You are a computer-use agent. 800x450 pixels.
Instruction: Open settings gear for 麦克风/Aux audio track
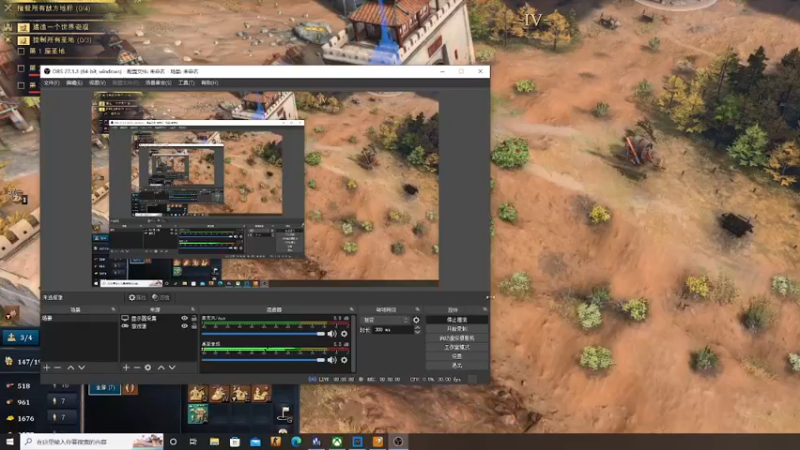344,334
